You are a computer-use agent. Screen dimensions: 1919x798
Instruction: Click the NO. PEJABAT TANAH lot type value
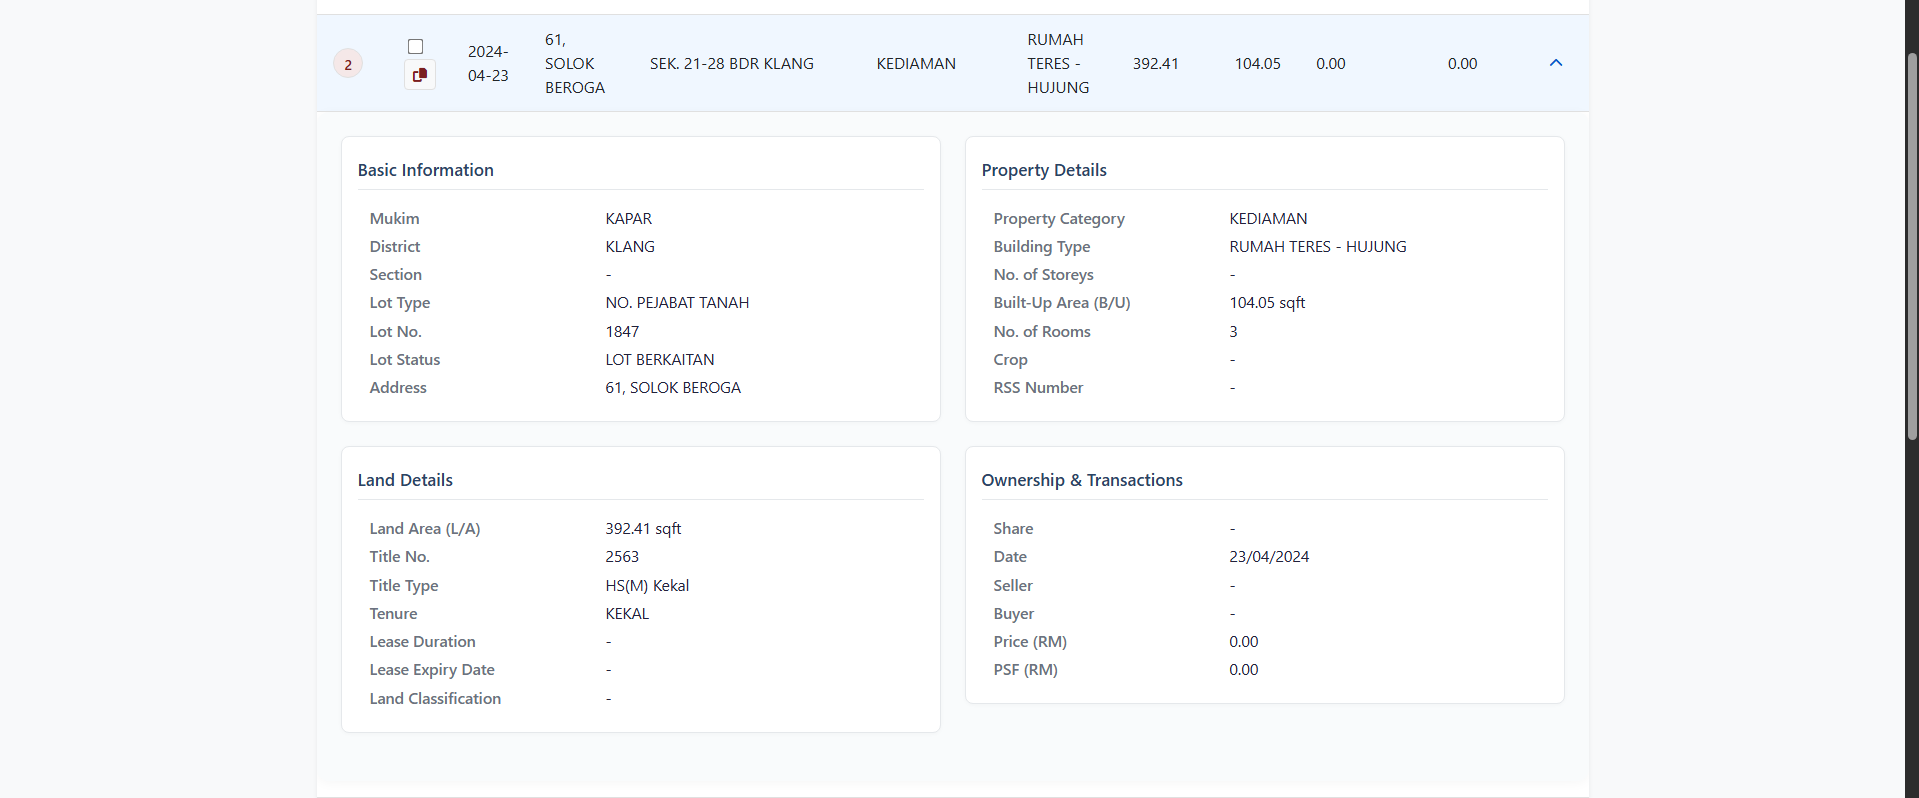pyautogui.click(x=677, y=303)
